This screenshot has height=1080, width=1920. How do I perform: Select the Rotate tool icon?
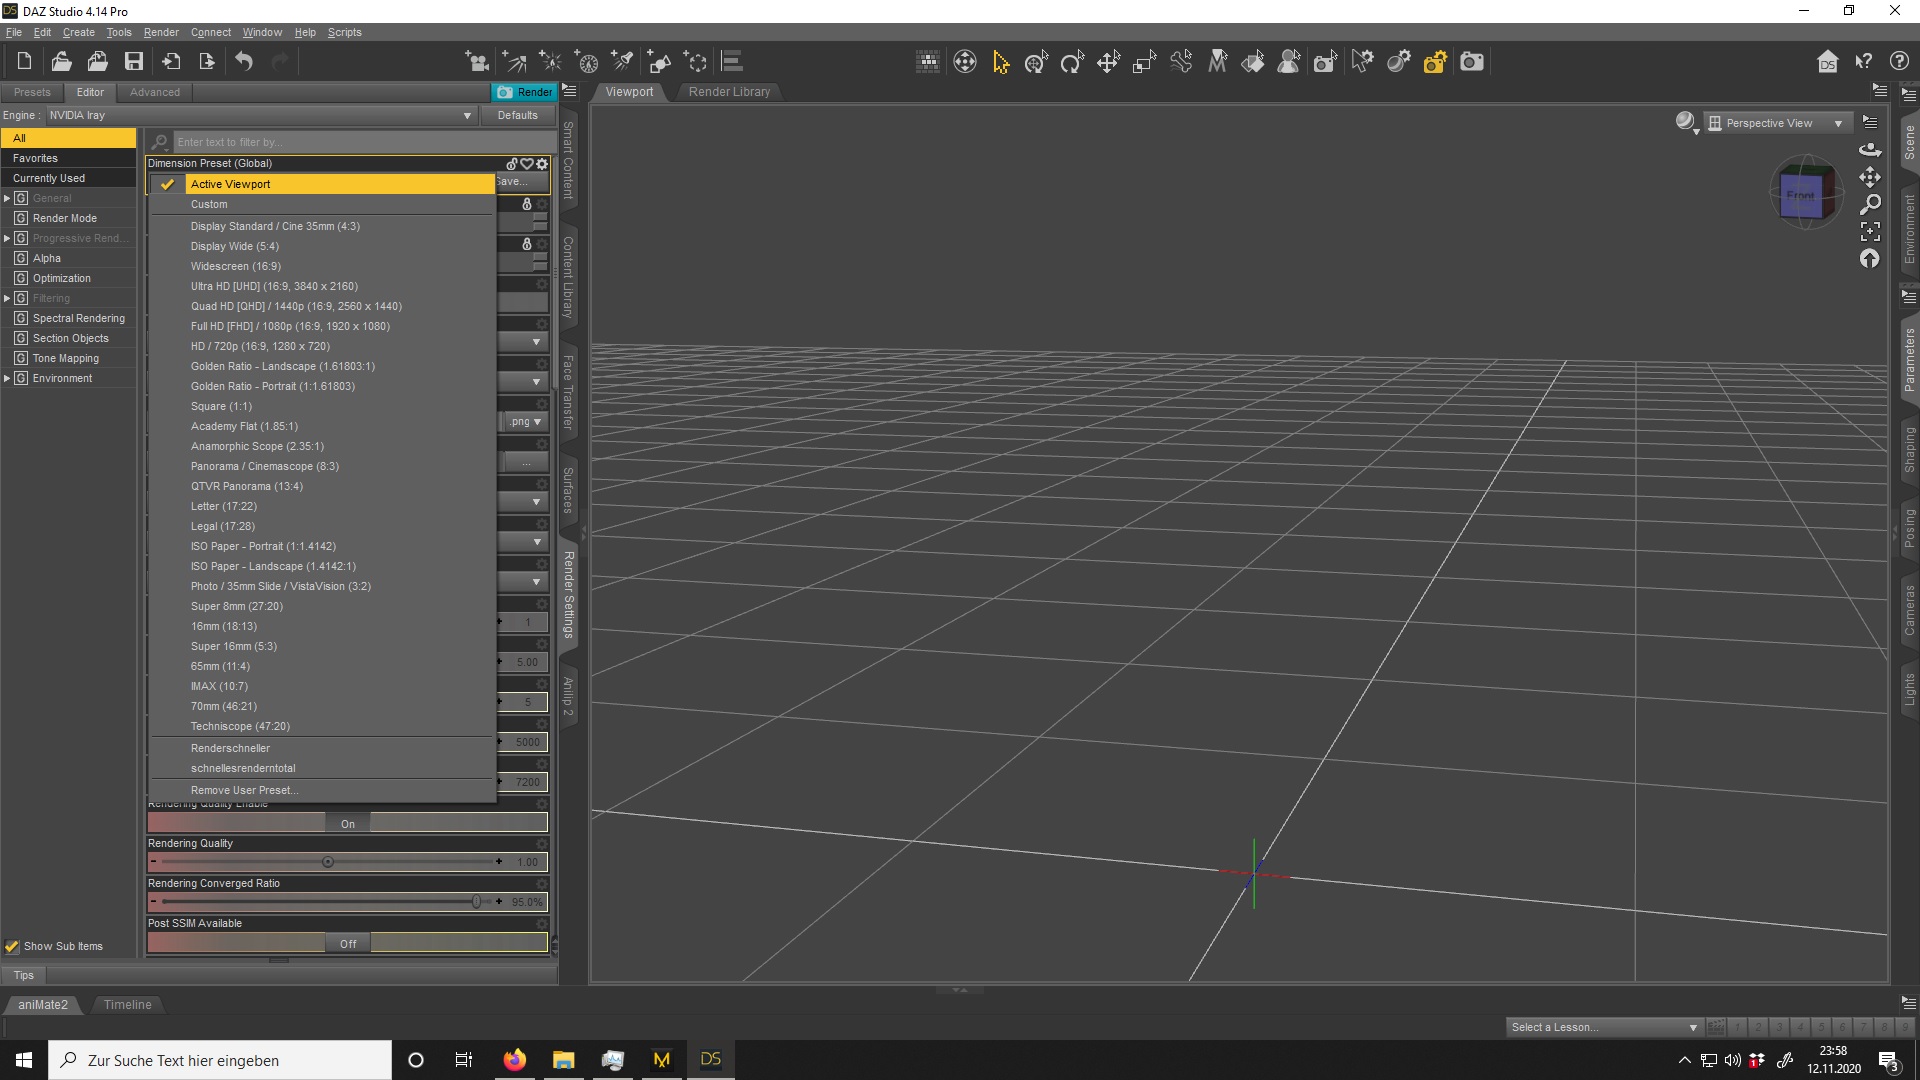point(1072,62)
